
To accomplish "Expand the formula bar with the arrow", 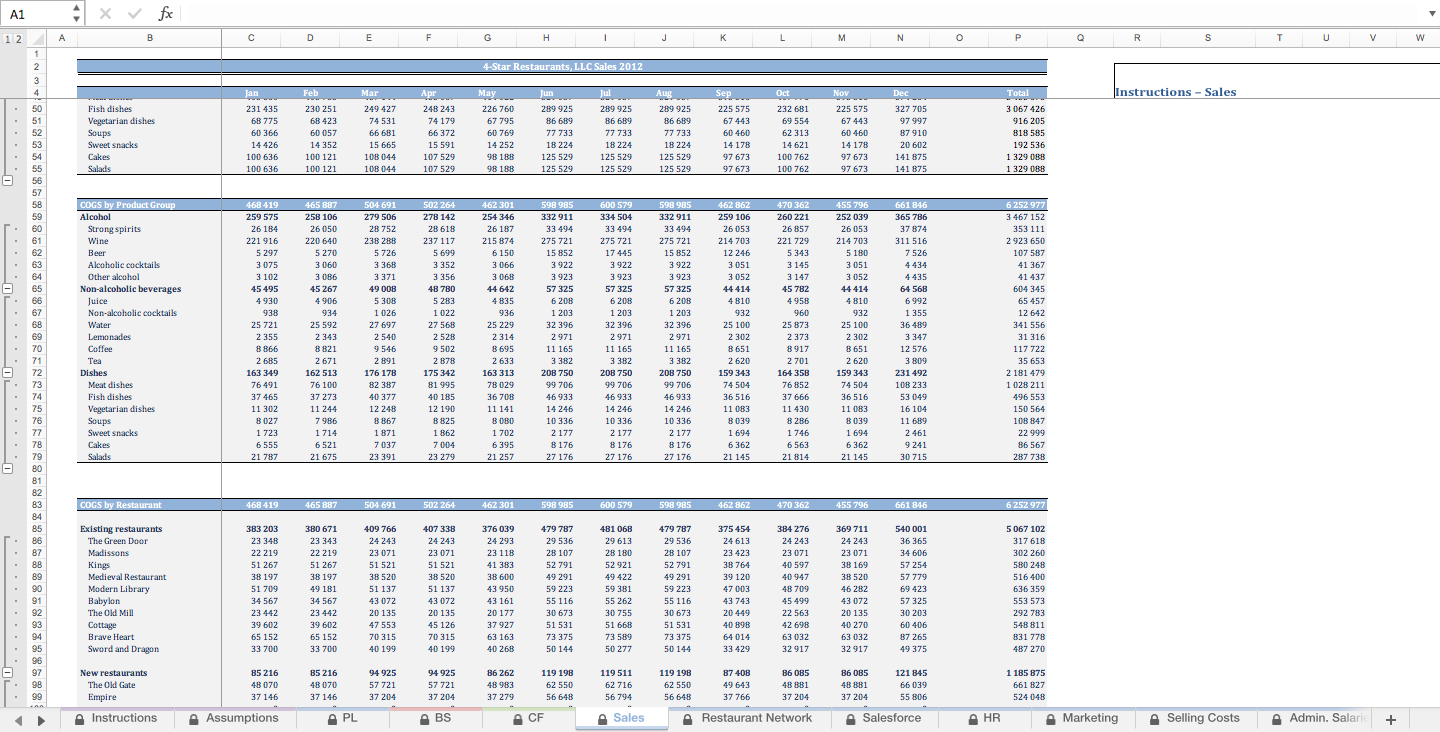I will (1430, 14).
